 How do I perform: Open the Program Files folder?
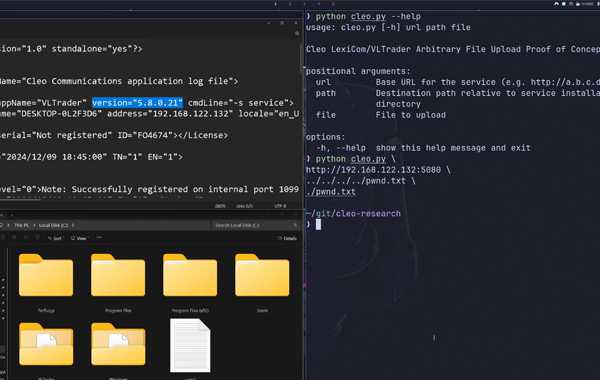(118, 275)
